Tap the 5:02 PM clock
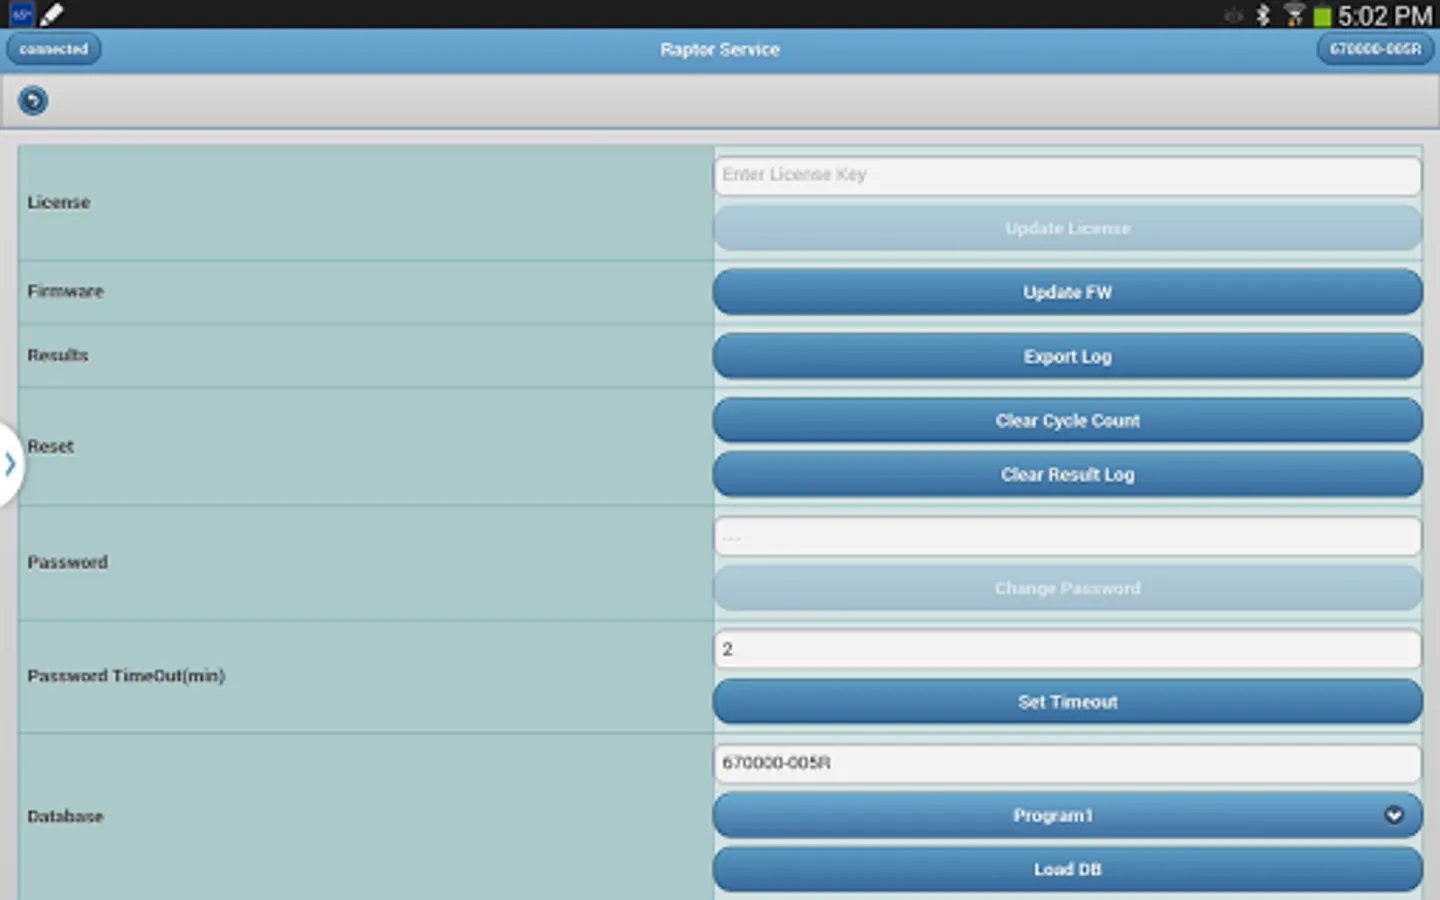This screenshot has width=1440, height=900. (1385, 16)
